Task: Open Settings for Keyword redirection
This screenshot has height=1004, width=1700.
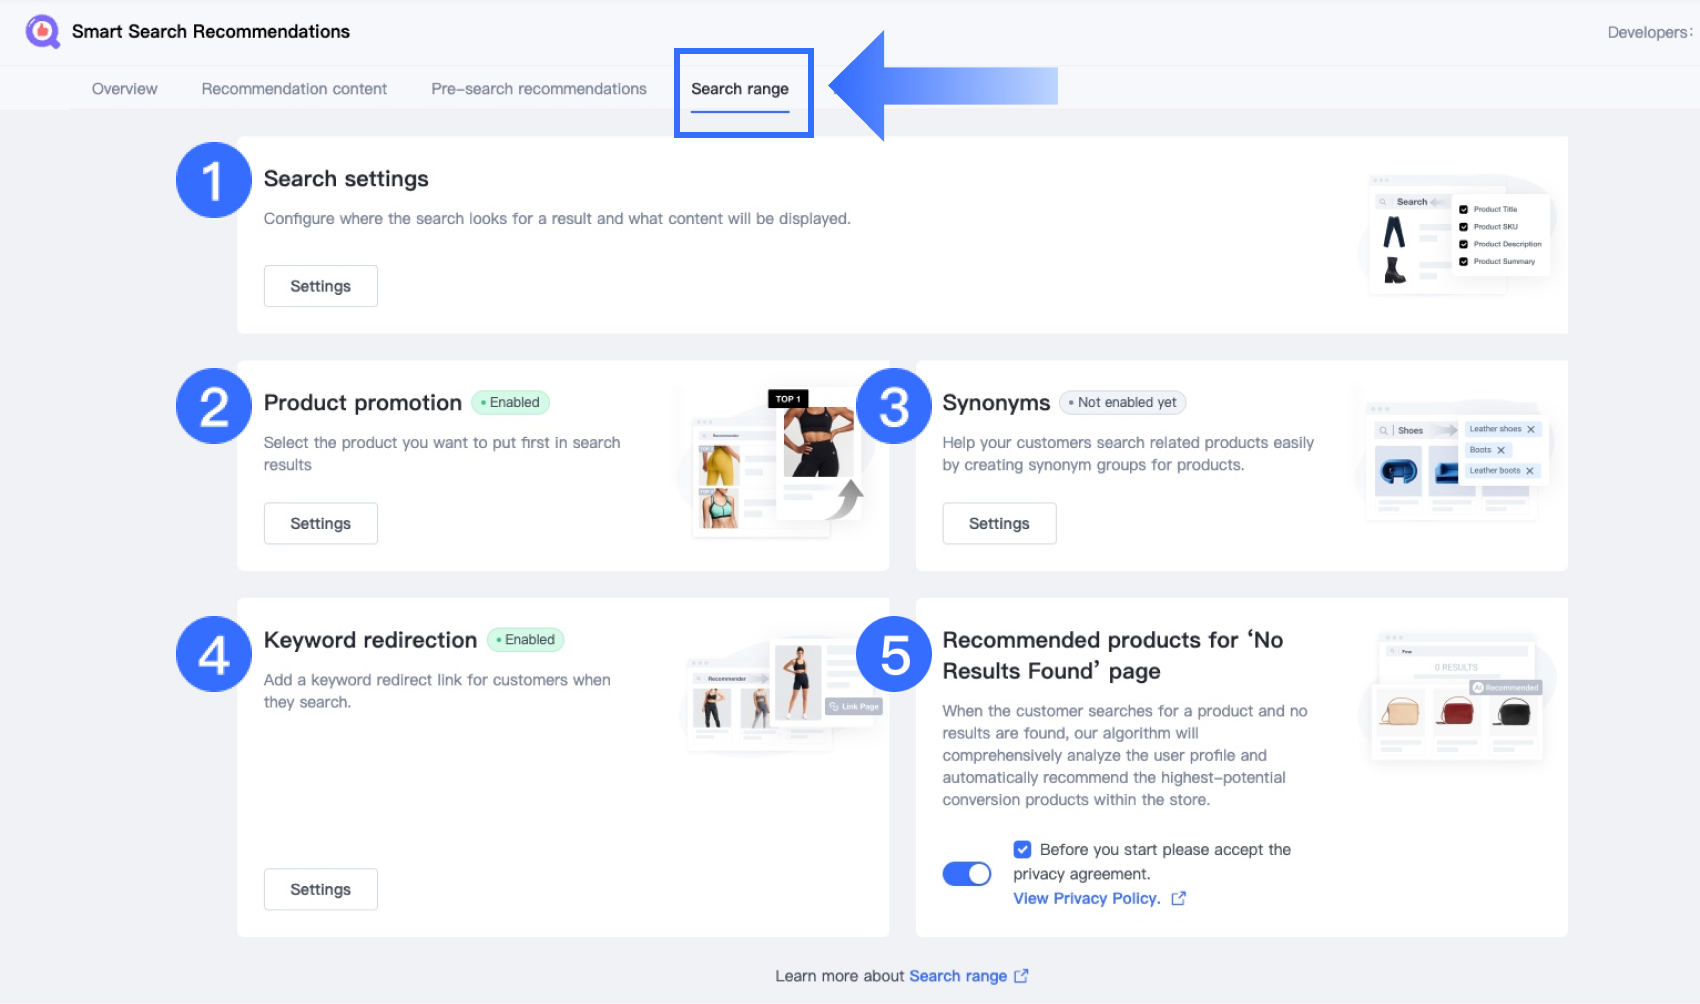Action: point(321,889)
